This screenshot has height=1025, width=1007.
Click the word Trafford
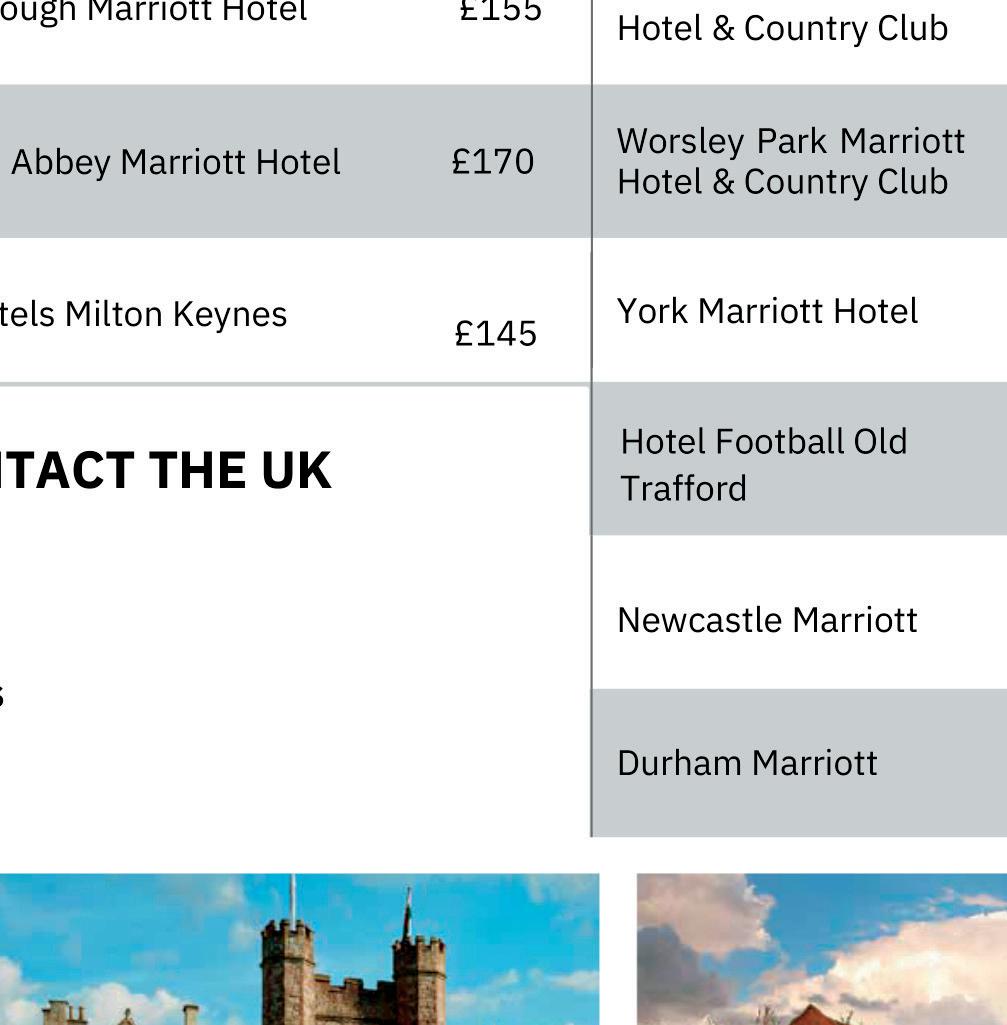(x=683, y=488)
